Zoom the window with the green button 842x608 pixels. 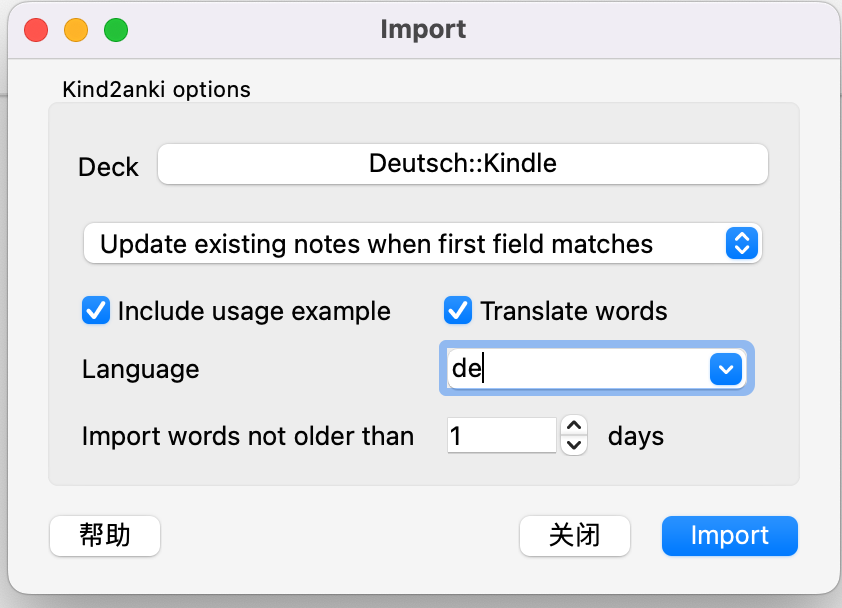pyautogui.click(x=116, y=30)
